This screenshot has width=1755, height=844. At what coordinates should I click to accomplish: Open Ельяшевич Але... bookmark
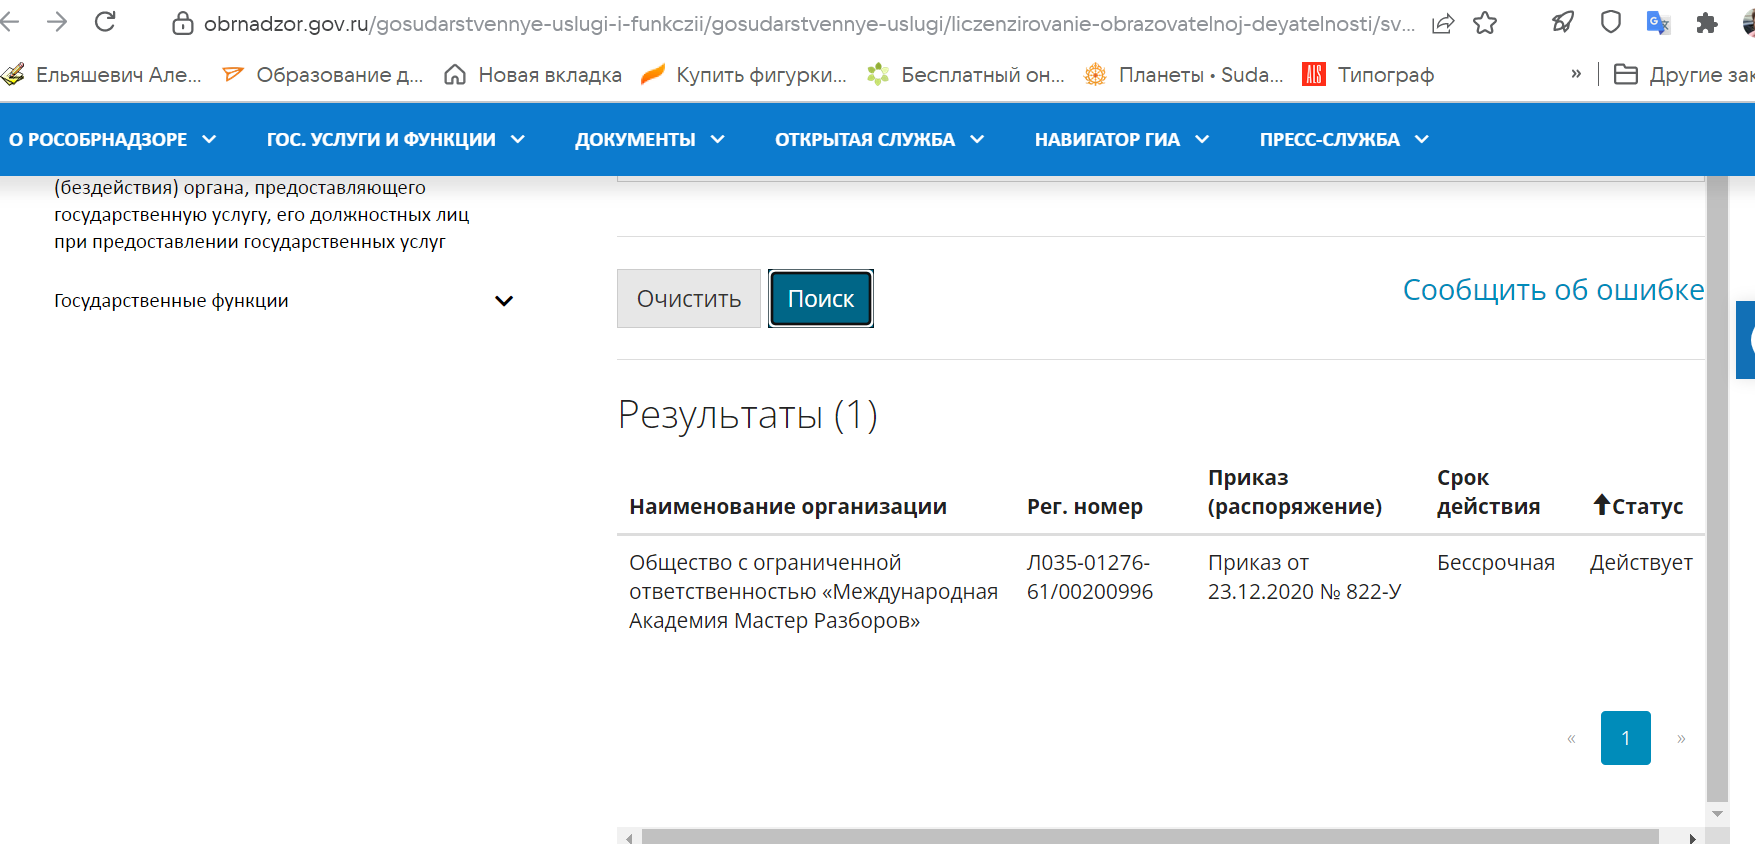pos(102,74)
